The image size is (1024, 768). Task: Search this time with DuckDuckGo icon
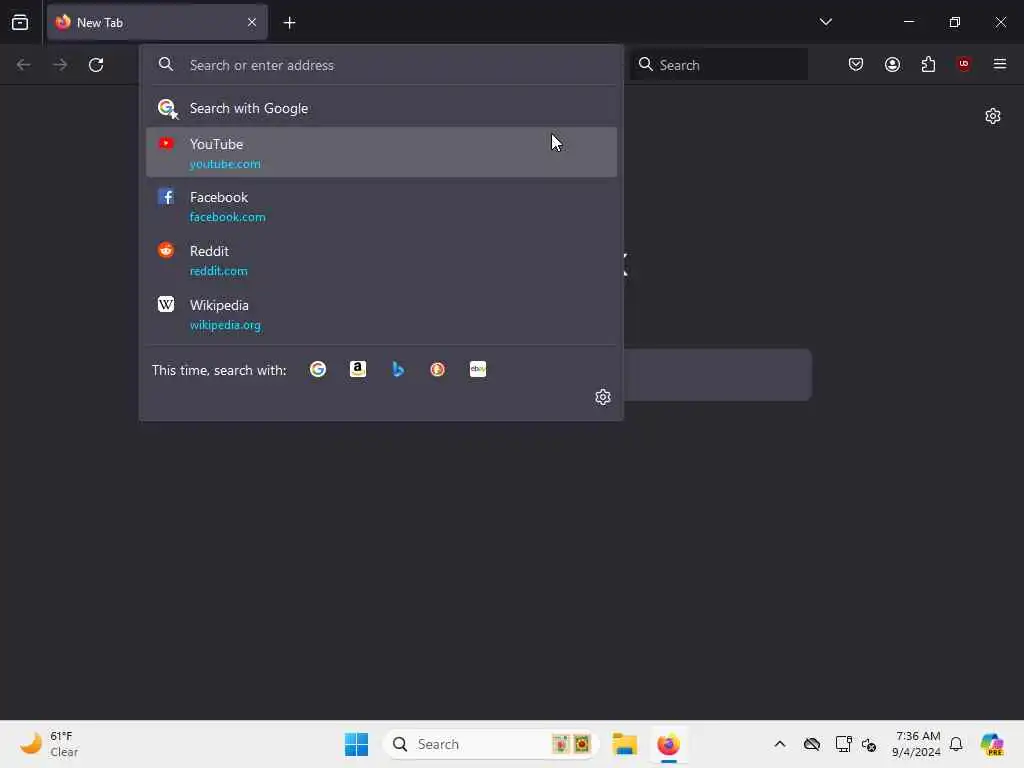(438, 370)
